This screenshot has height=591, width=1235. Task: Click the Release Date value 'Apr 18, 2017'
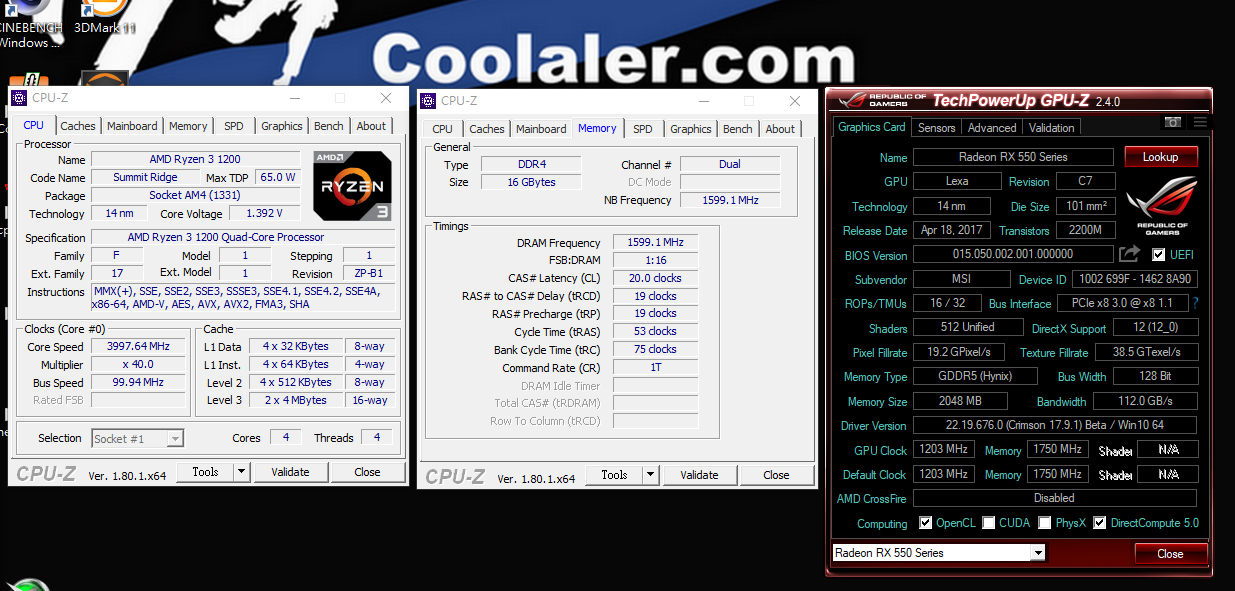[x=953, y=230]
